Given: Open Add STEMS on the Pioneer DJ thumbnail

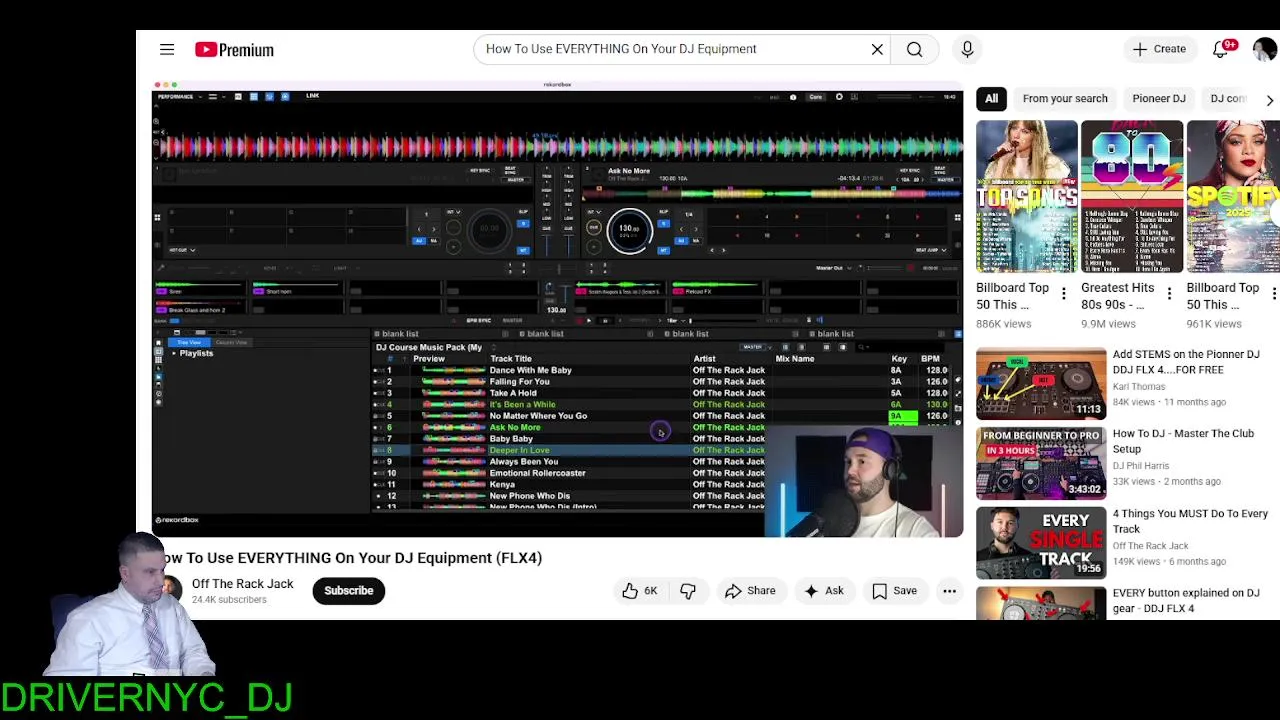Looking at the screenshot, I should click(x=1041, y=382).
